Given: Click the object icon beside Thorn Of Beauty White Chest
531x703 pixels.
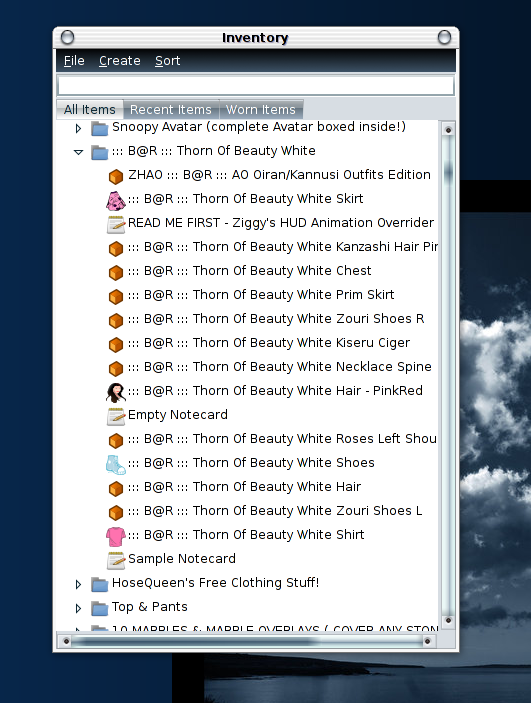Looking at the screenshot, I should click(116, 272).
